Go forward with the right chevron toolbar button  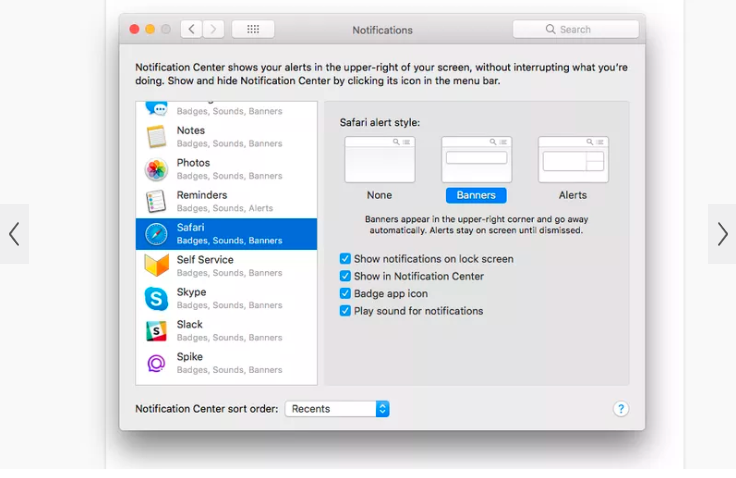coord(213,29)
